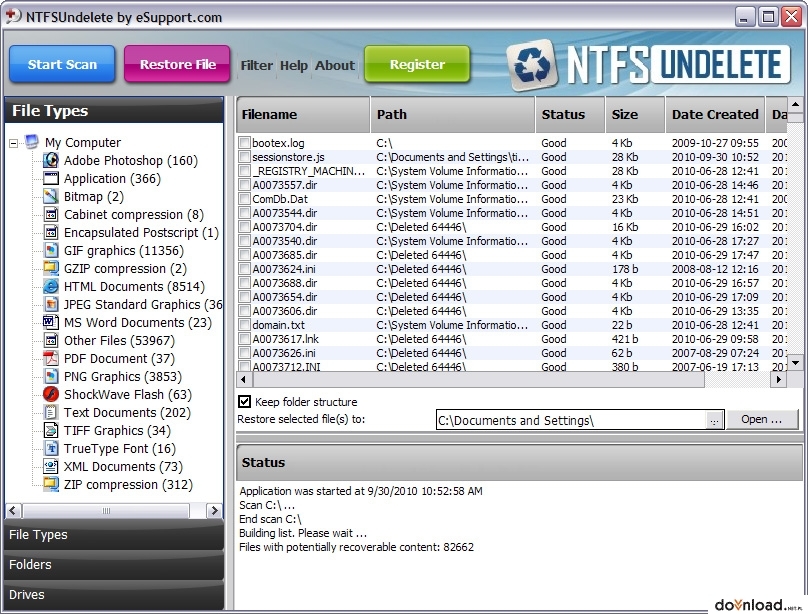Screen dimensions: 808x614
Task: Check the box for domain.txt
Action: tap(244, 325)
